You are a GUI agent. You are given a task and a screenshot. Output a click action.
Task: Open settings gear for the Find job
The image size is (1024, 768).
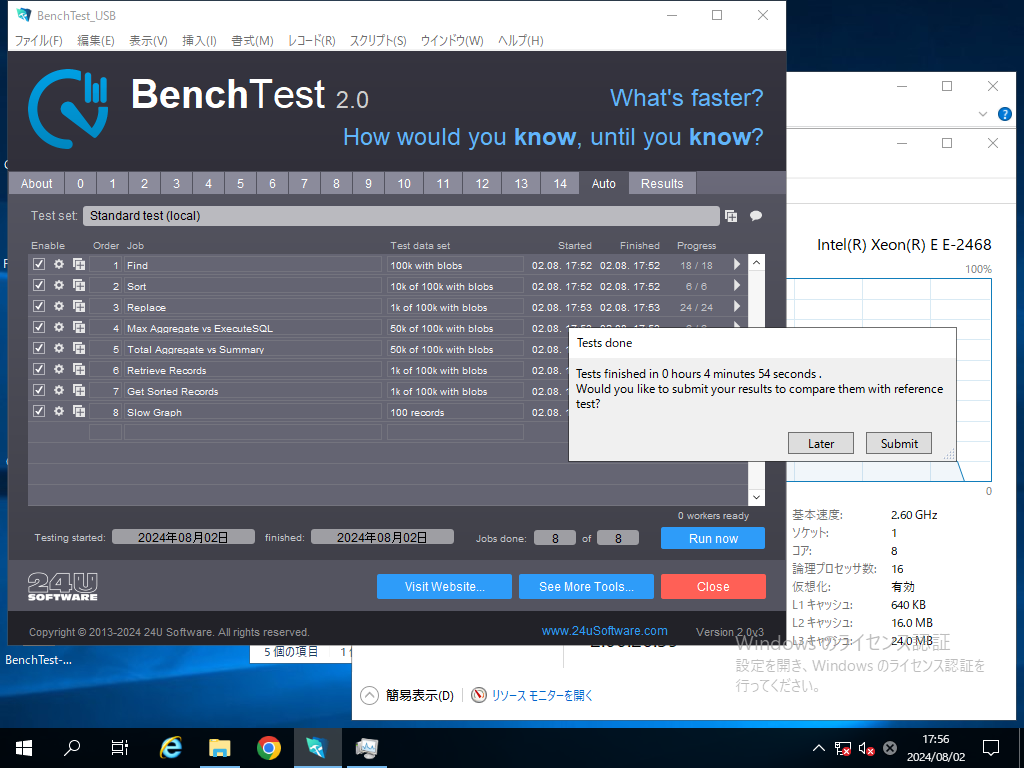click(x=59, y=264)
